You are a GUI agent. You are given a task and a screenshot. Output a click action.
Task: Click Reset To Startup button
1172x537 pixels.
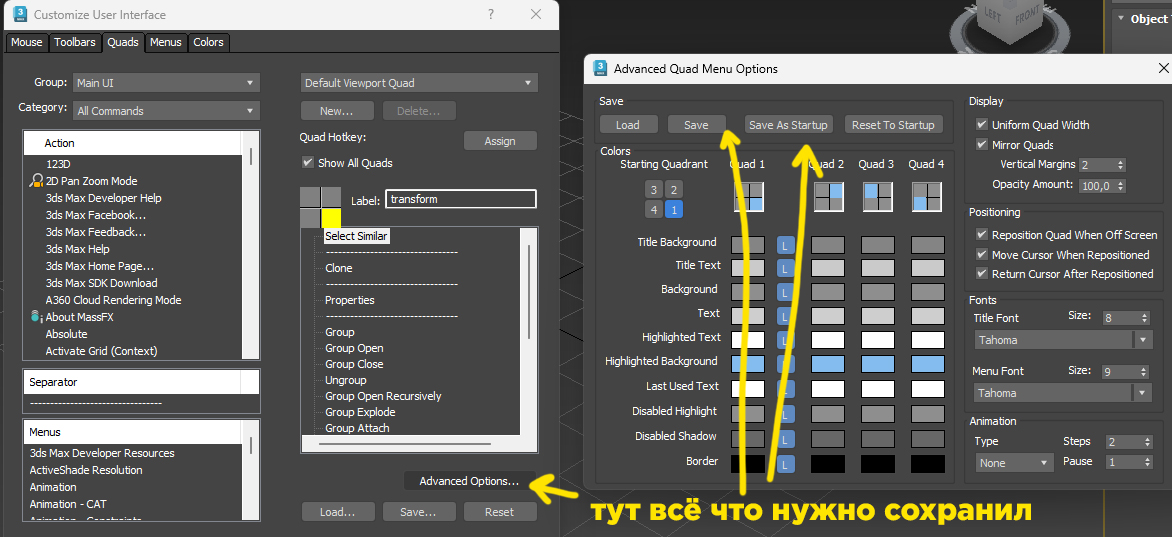893,125
